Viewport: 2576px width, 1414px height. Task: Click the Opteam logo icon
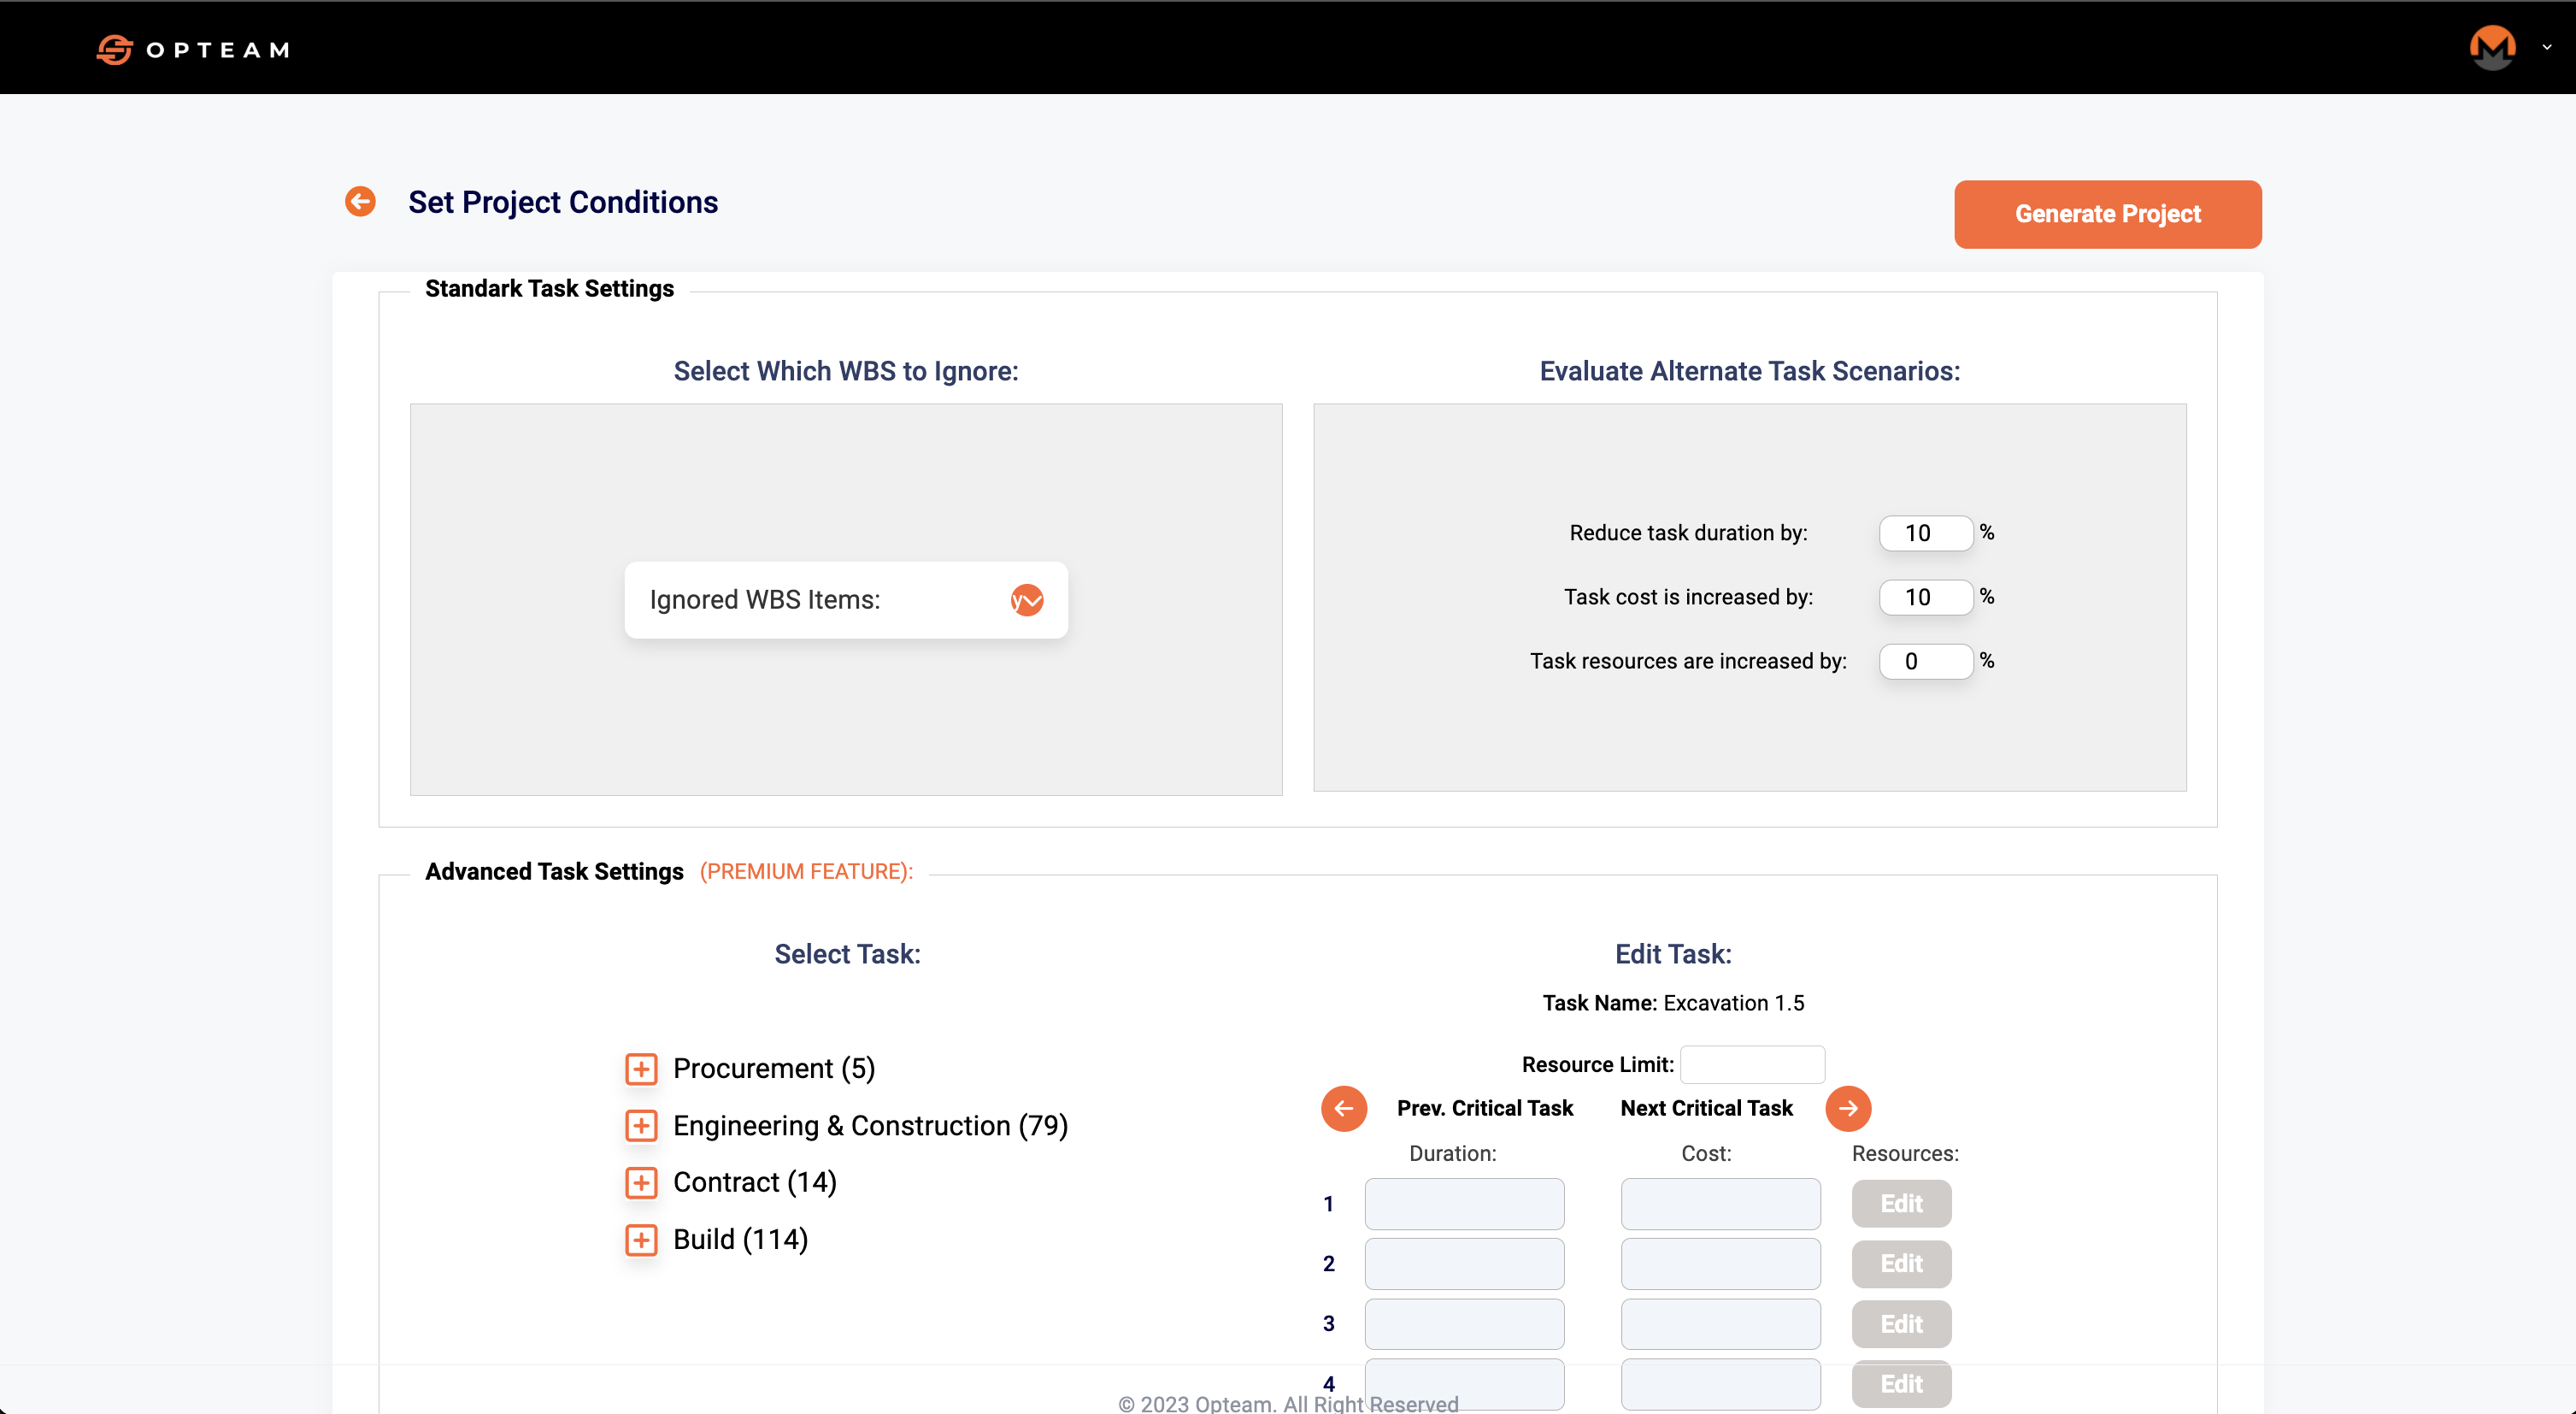coord(115,49)
